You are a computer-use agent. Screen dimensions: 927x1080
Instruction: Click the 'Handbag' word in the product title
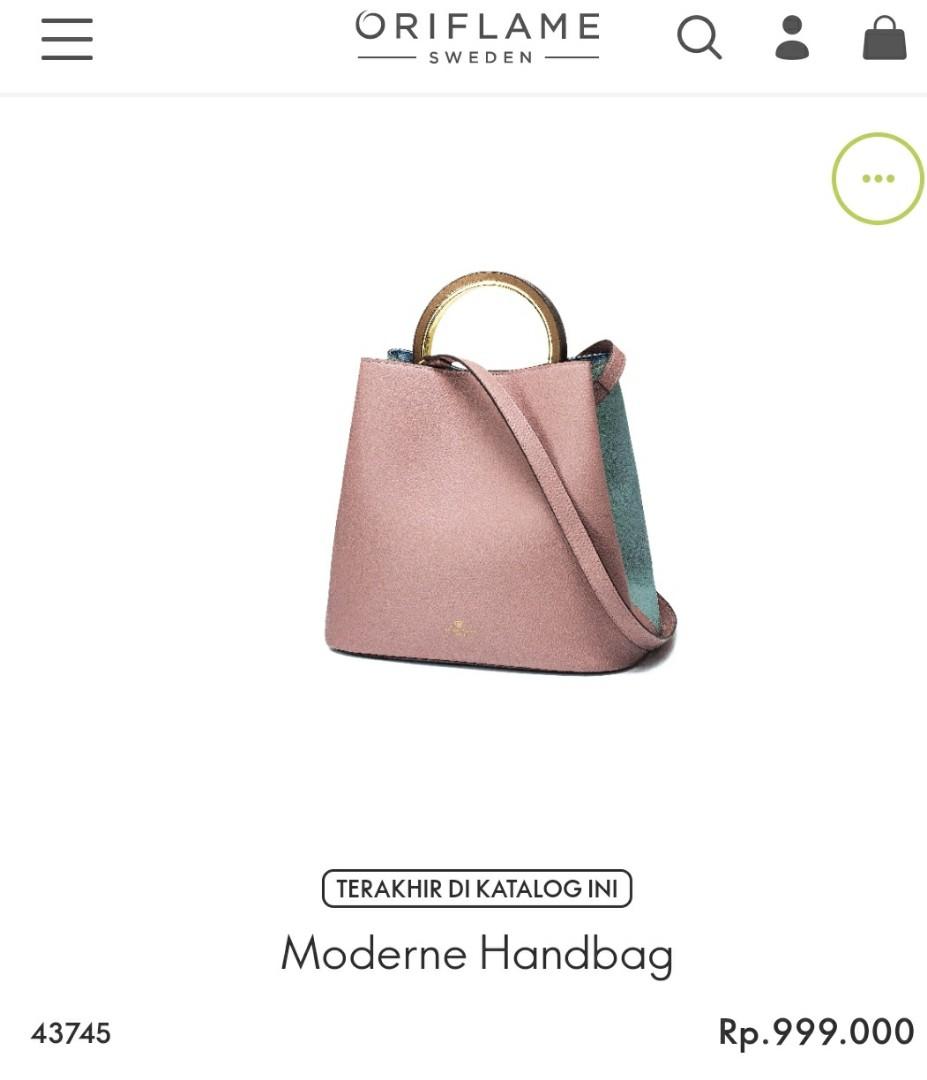576,955
